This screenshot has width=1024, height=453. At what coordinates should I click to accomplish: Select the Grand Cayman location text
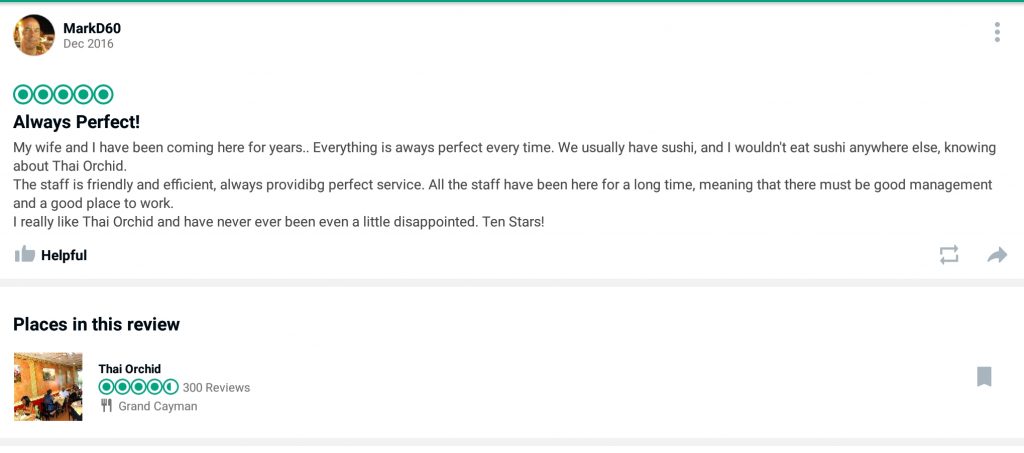point(157,406)
